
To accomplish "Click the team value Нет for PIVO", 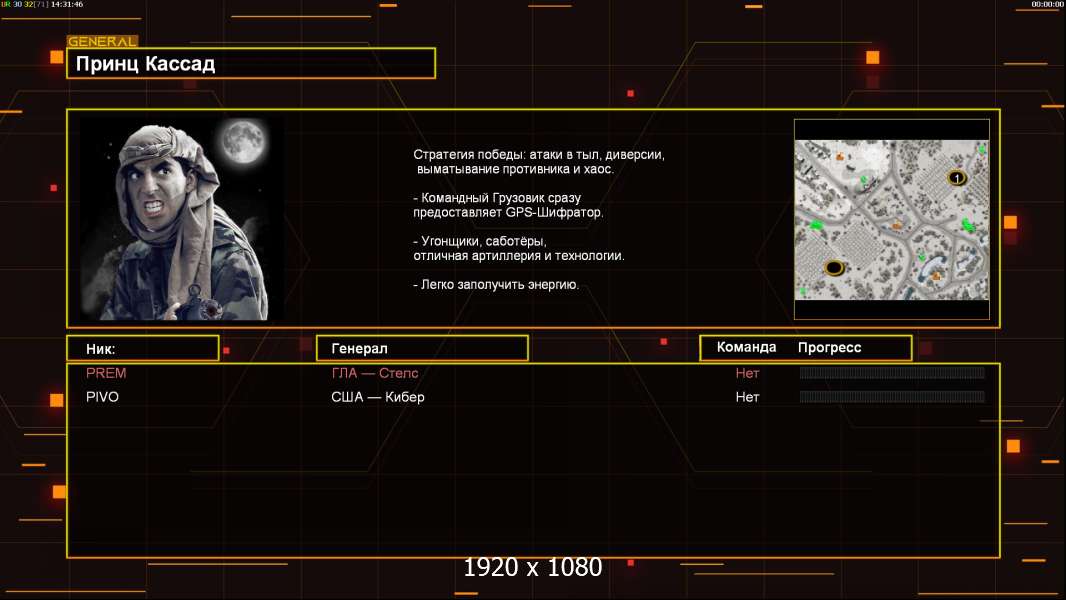I will [747, 397].
